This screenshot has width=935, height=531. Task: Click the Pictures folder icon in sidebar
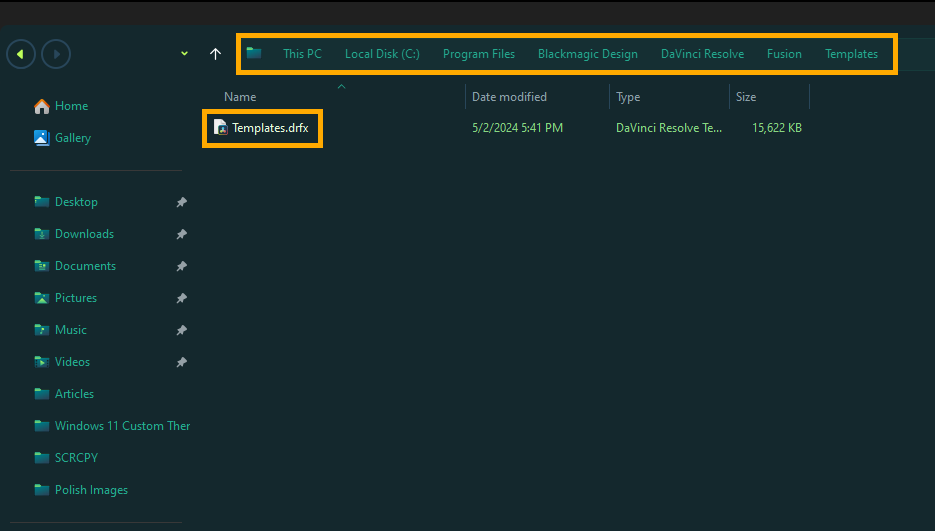pos(42,298)
